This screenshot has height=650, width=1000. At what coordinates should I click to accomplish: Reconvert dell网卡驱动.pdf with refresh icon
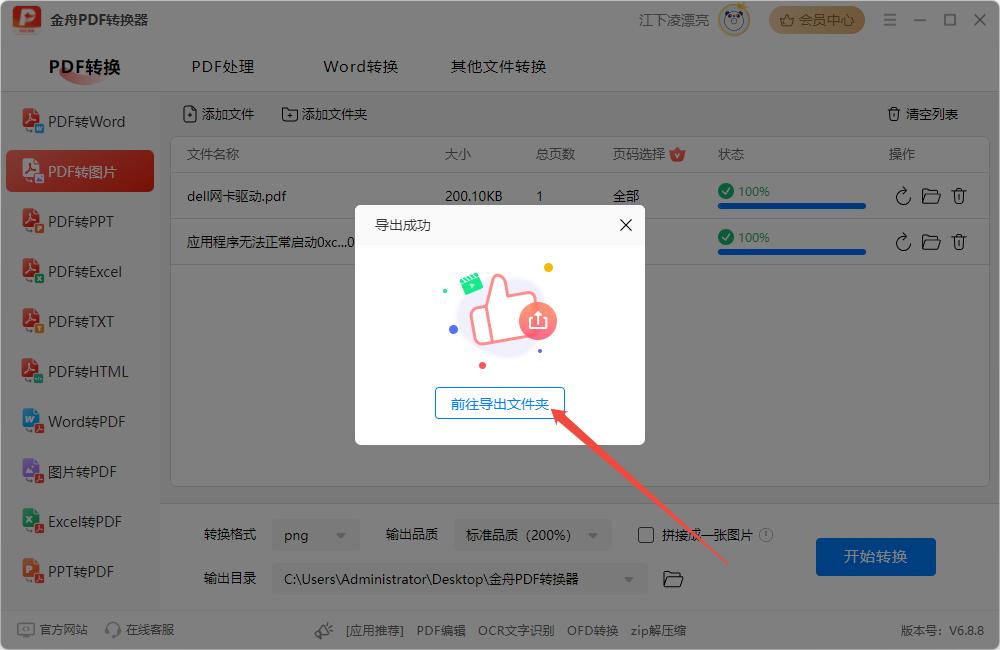pos(903,196)
